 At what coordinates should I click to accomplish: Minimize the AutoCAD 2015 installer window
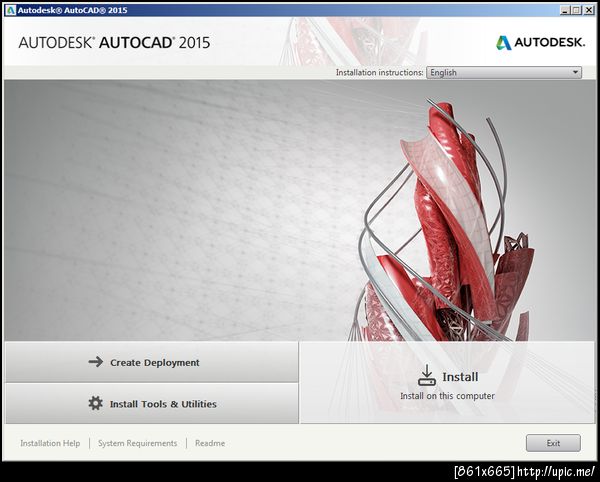(565, 10)
